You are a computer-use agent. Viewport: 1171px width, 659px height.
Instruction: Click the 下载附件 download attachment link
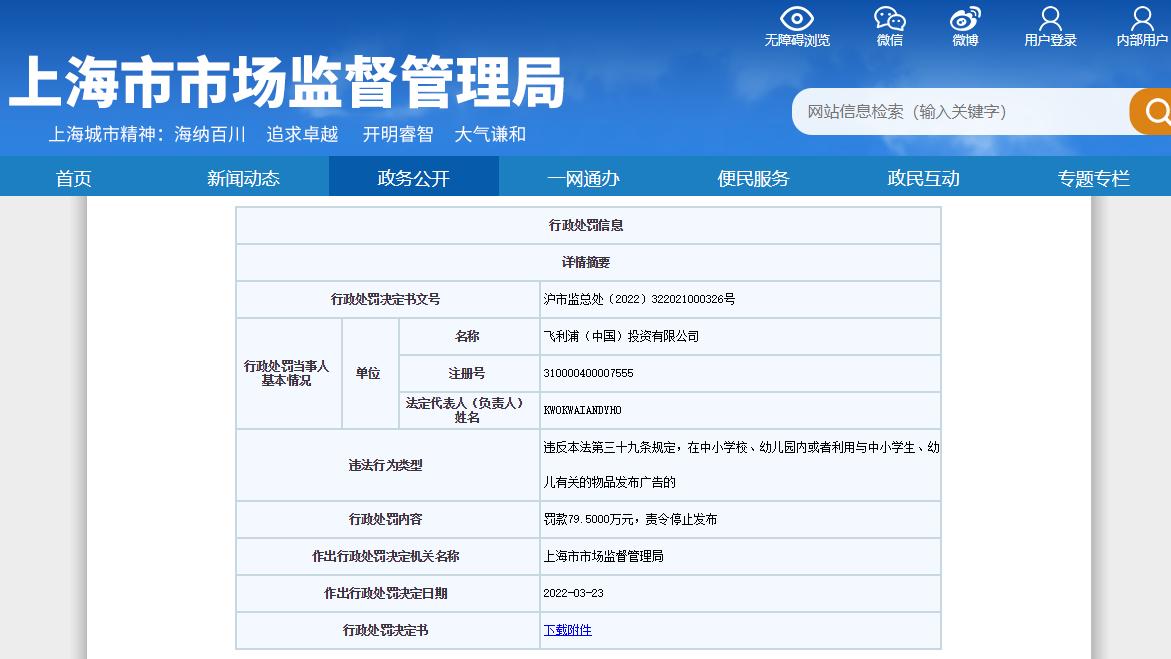coord(567,630)
